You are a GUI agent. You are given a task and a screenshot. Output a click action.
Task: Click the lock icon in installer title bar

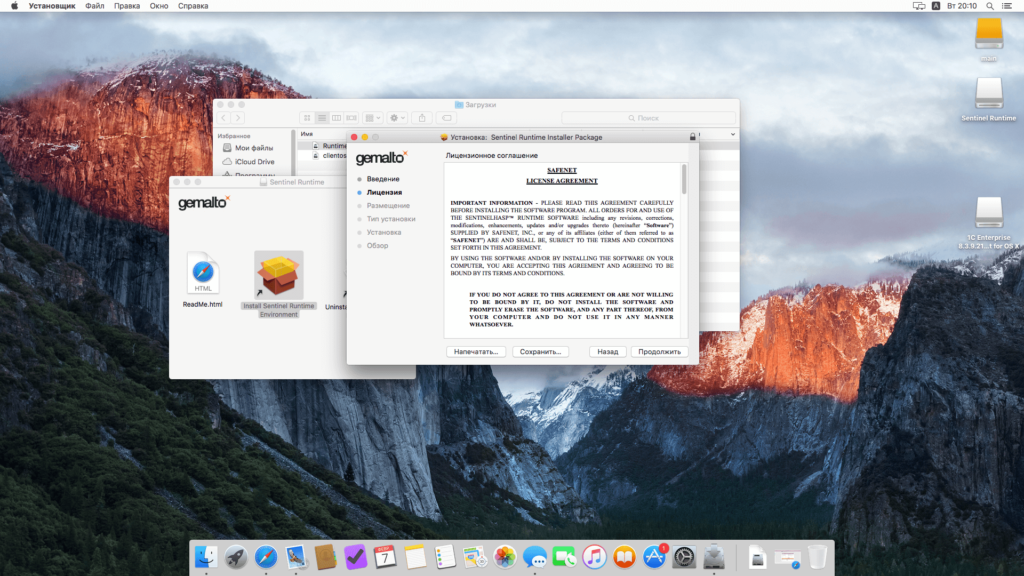coord(692,137)
